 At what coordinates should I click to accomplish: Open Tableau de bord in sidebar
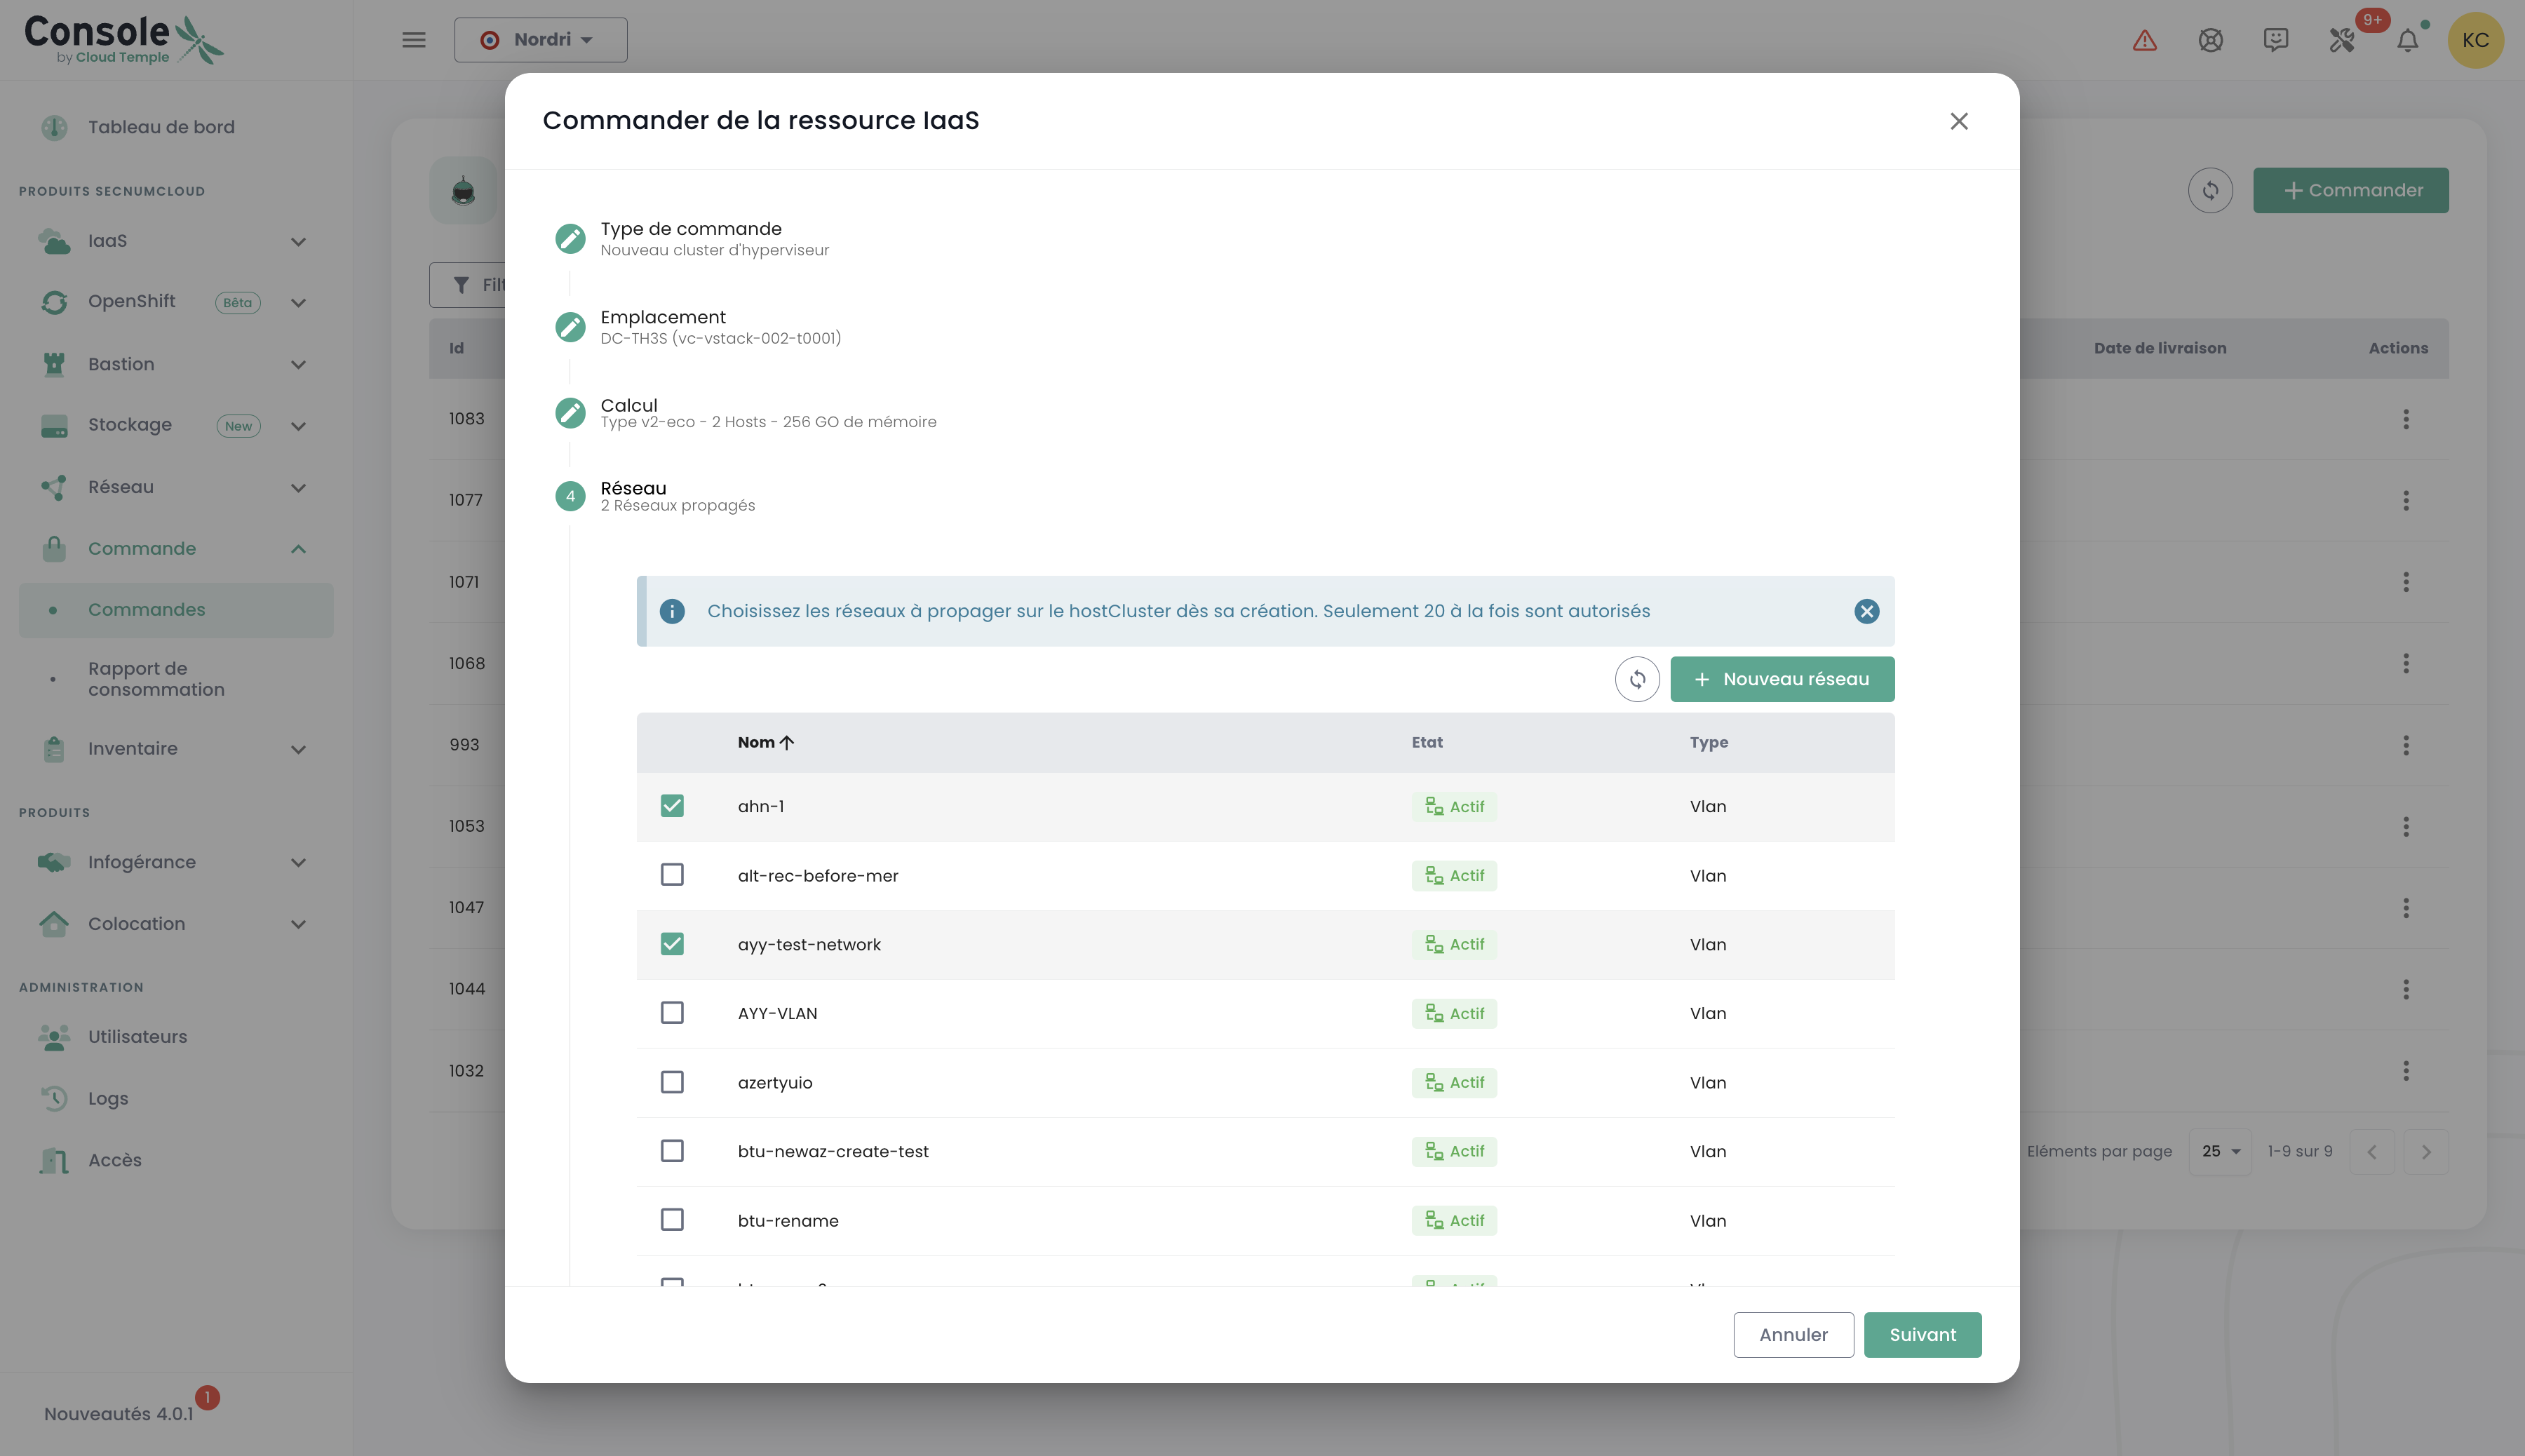coord(161,127)
